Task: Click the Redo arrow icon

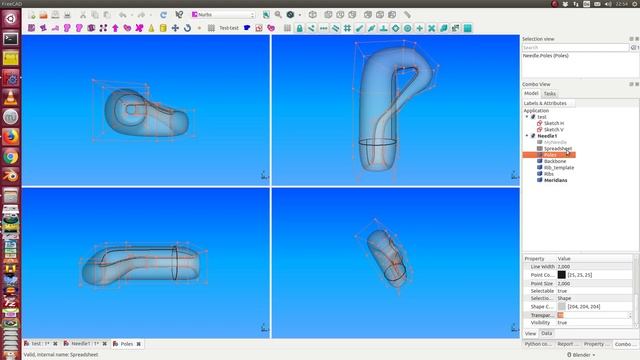Action: pos(142,15)
